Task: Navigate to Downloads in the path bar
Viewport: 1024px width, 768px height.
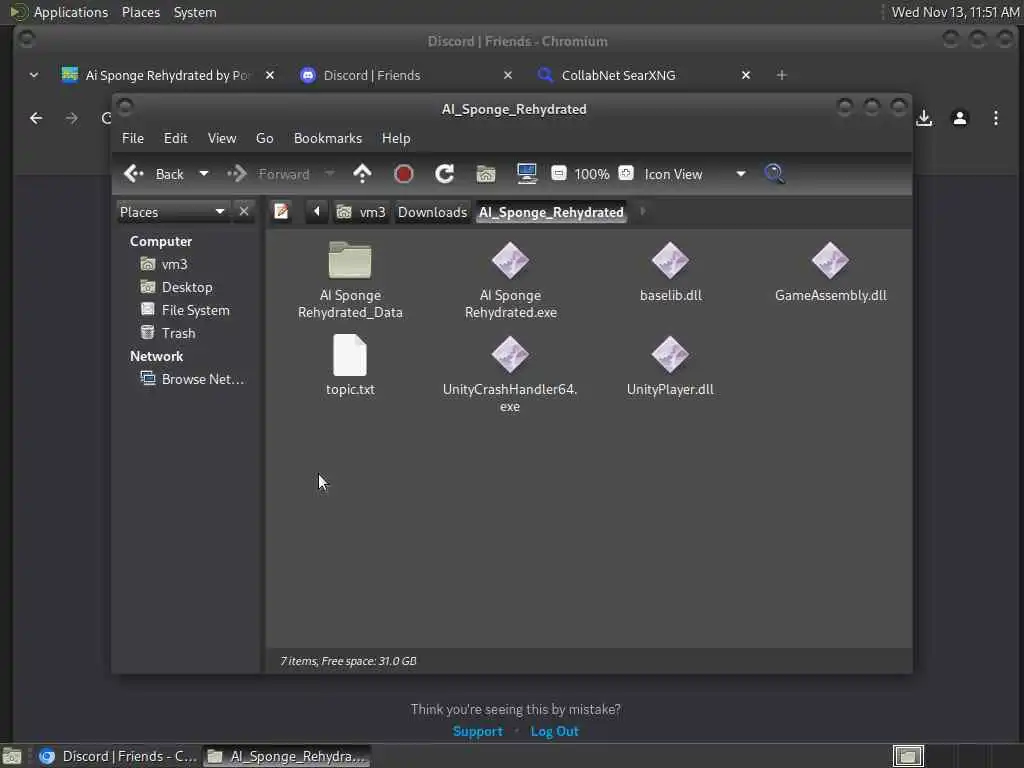Action: pos(432,212)
